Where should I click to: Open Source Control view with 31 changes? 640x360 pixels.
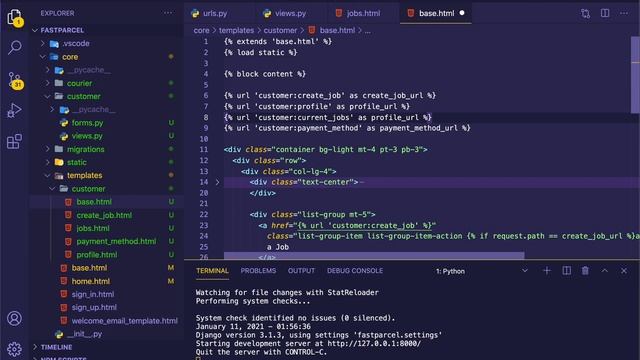point(15,80)
